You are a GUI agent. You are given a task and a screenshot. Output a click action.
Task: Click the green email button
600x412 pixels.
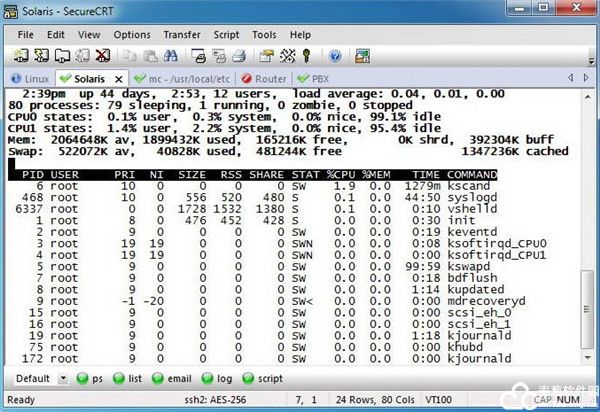tap(171, 378)
